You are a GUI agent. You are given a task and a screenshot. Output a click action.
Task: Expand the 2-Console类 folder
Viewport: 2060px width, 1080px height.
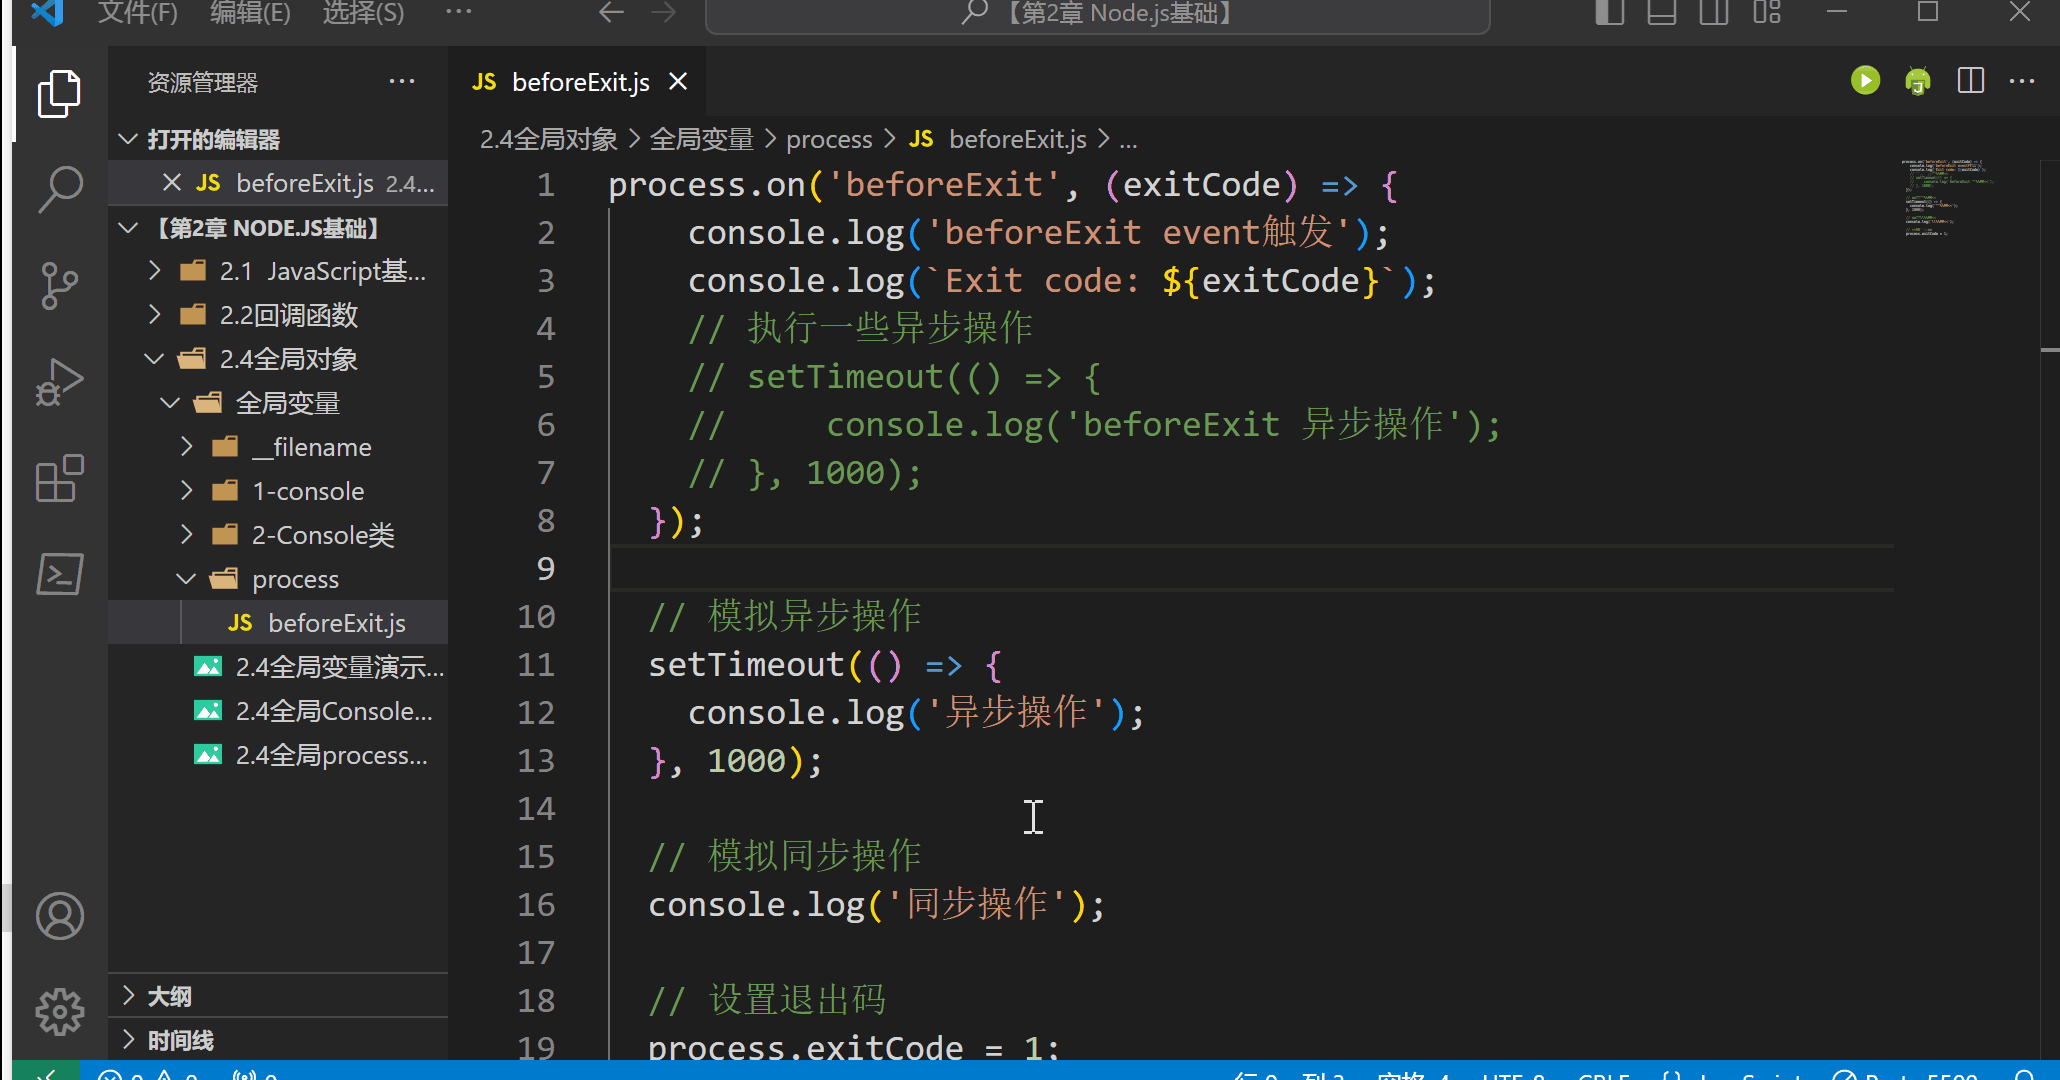(186, 535)
